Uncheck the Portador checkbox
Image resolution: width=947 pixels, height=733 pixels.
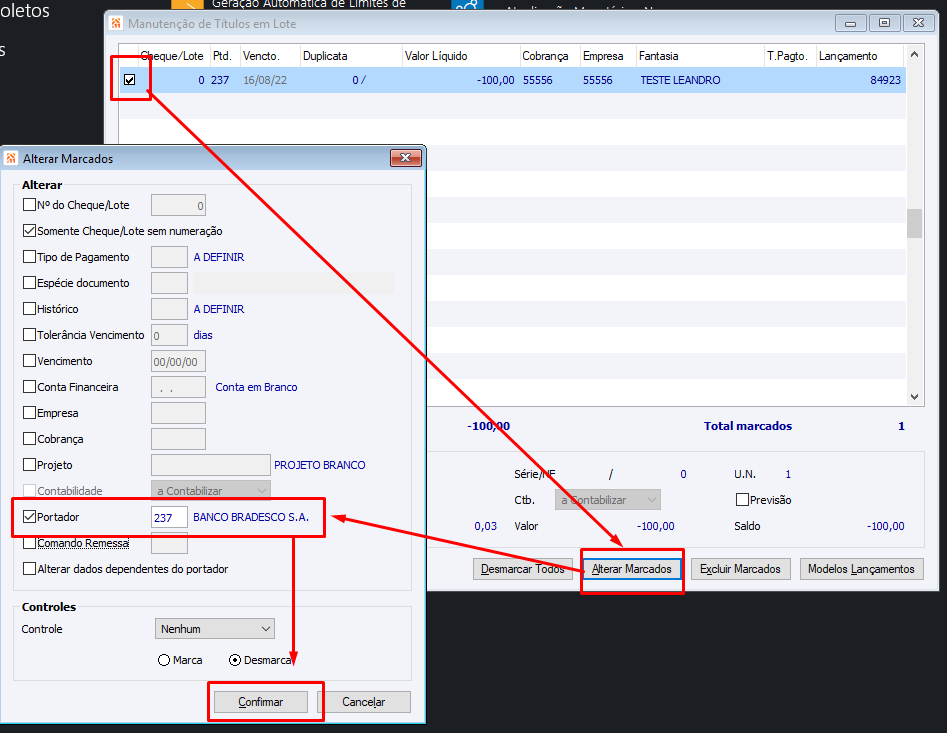(x=29, y=516)
